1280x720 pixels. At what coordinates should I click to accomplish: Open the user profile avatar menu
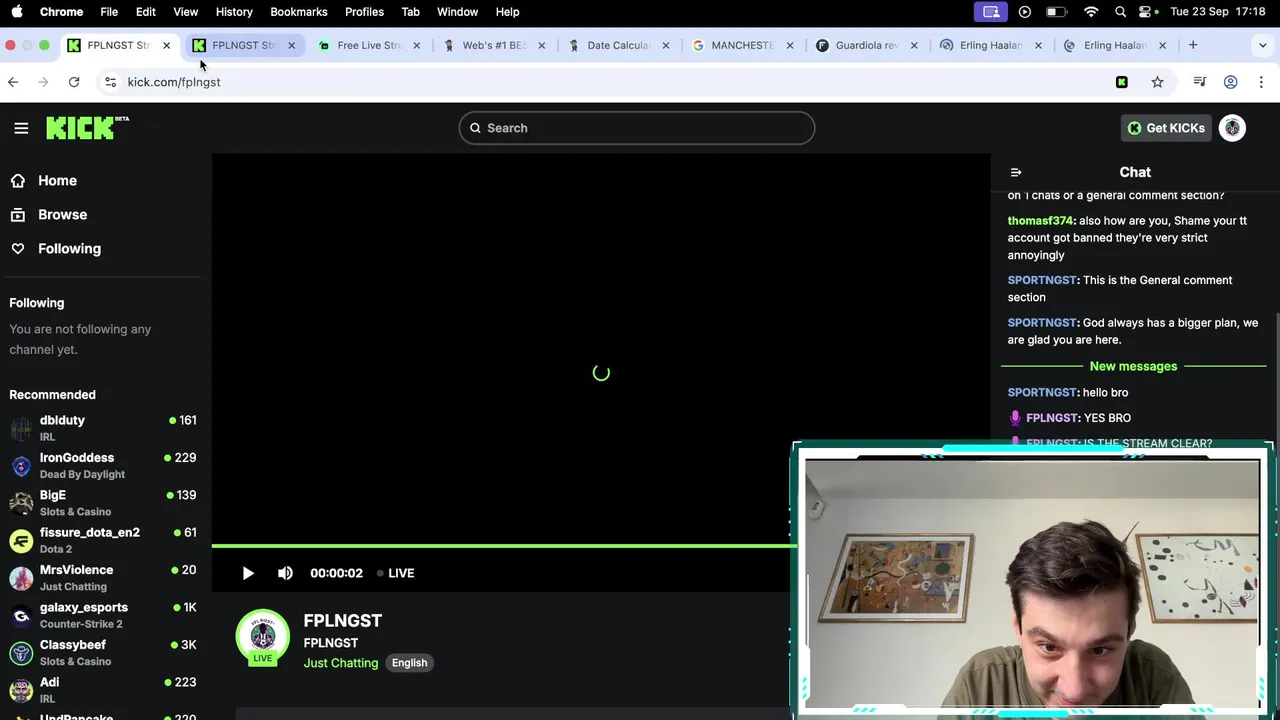pyautogui.click(x=1232, y=128)
